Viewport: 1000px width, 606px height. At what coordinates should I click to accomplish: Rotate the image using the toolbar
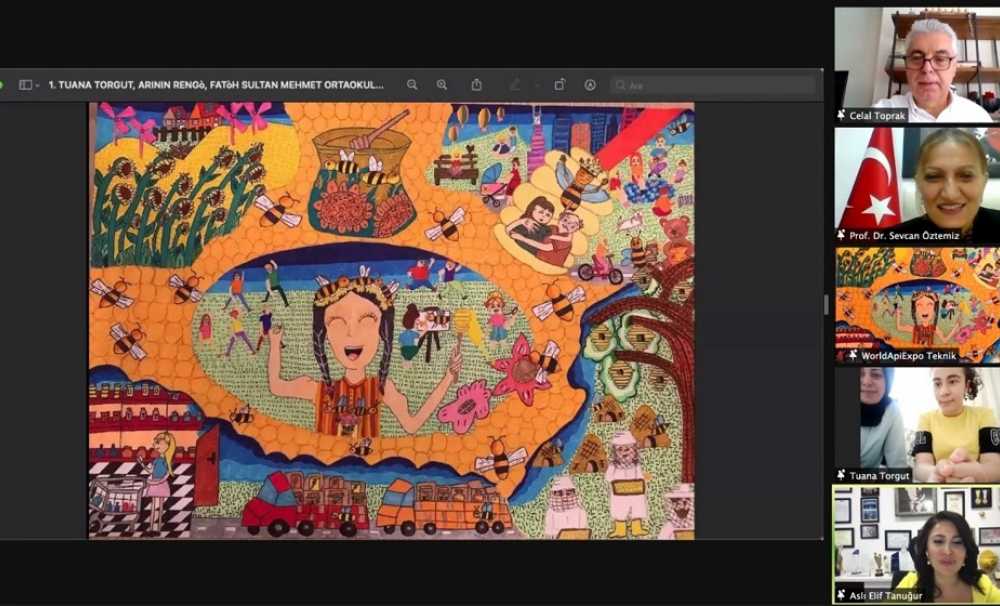tap(559, 85)
